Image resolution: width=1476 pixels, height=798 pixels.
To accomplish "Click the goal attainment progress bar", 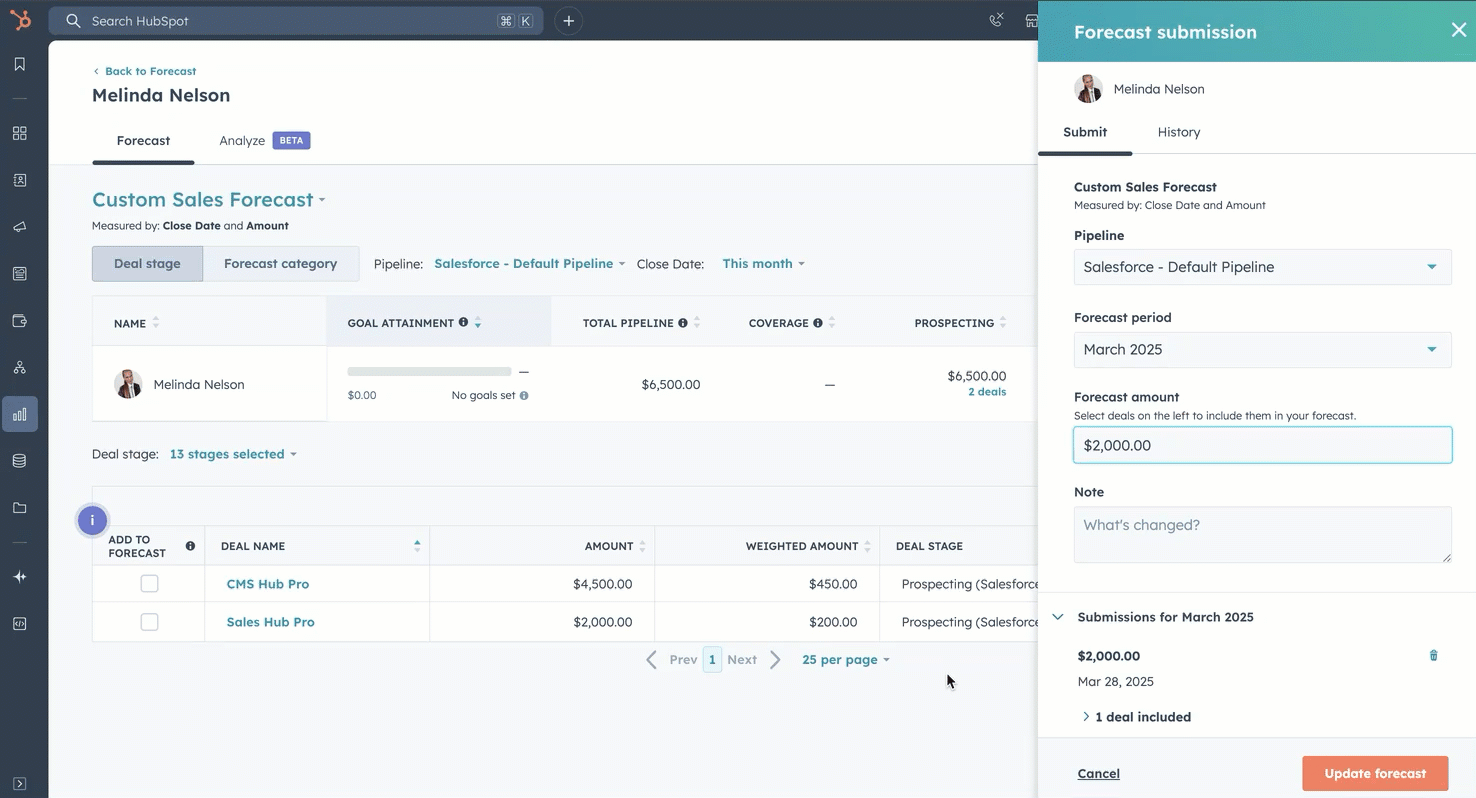I will [429, 372].
